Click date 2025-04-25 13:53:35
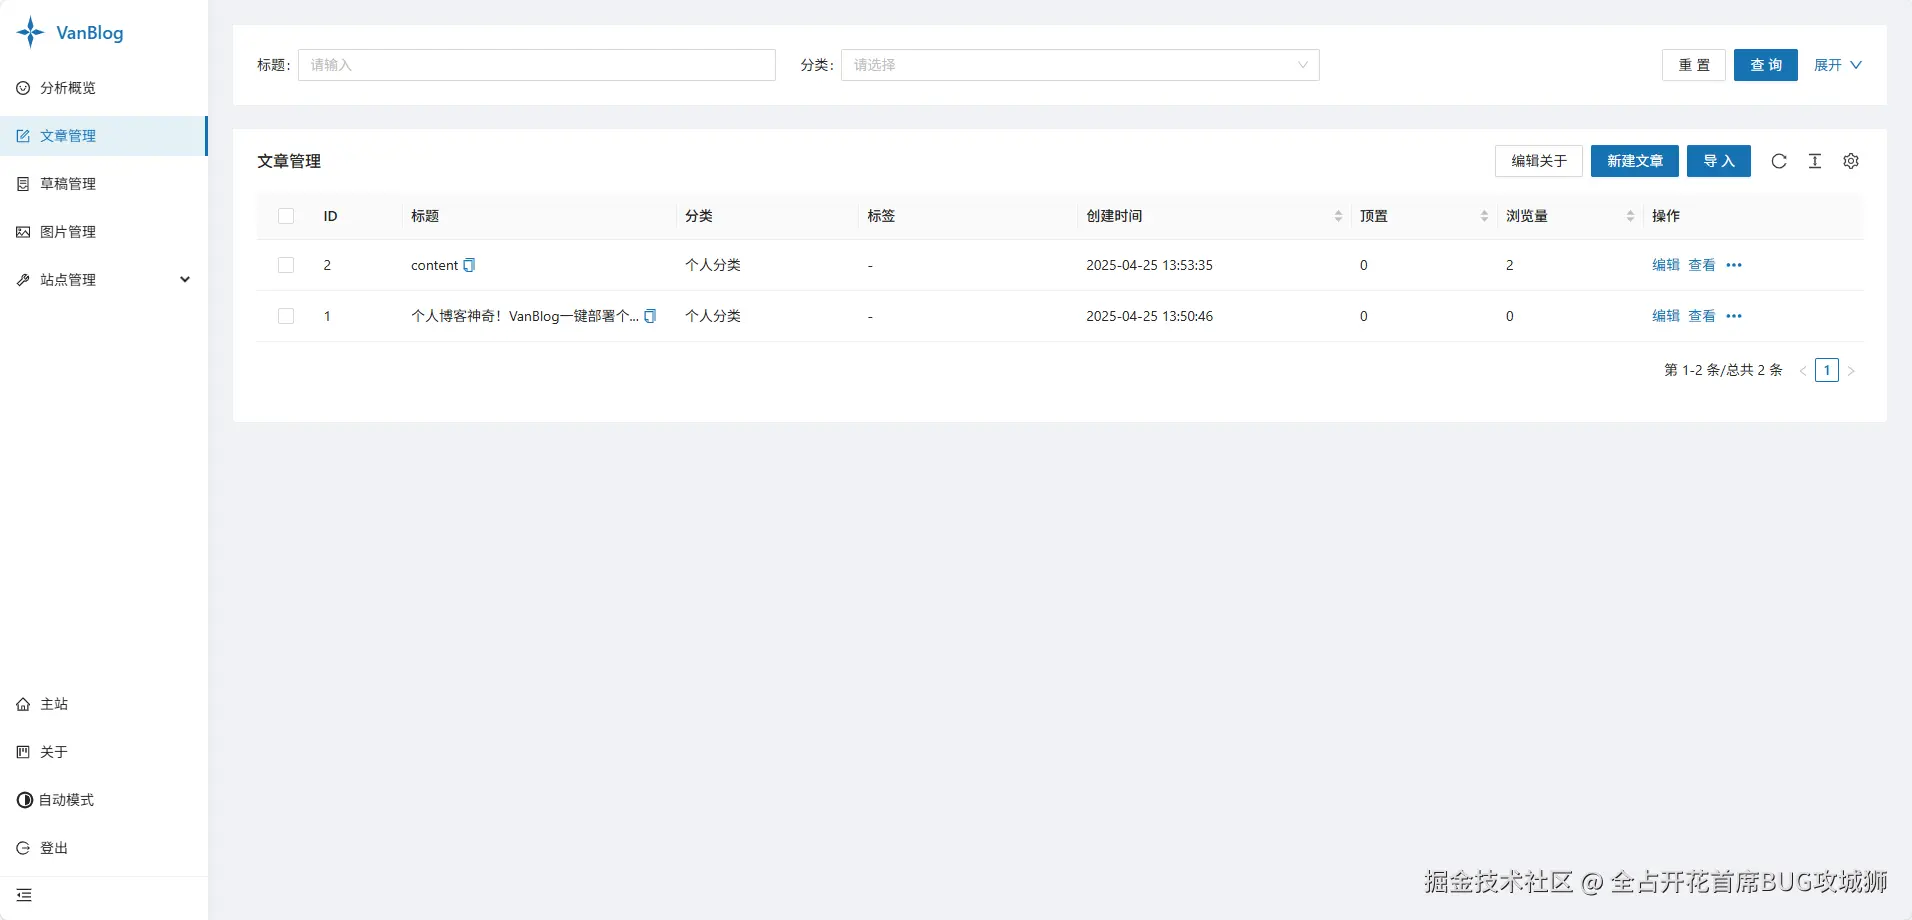1912x920 pixels. [x=1149, y=265]
